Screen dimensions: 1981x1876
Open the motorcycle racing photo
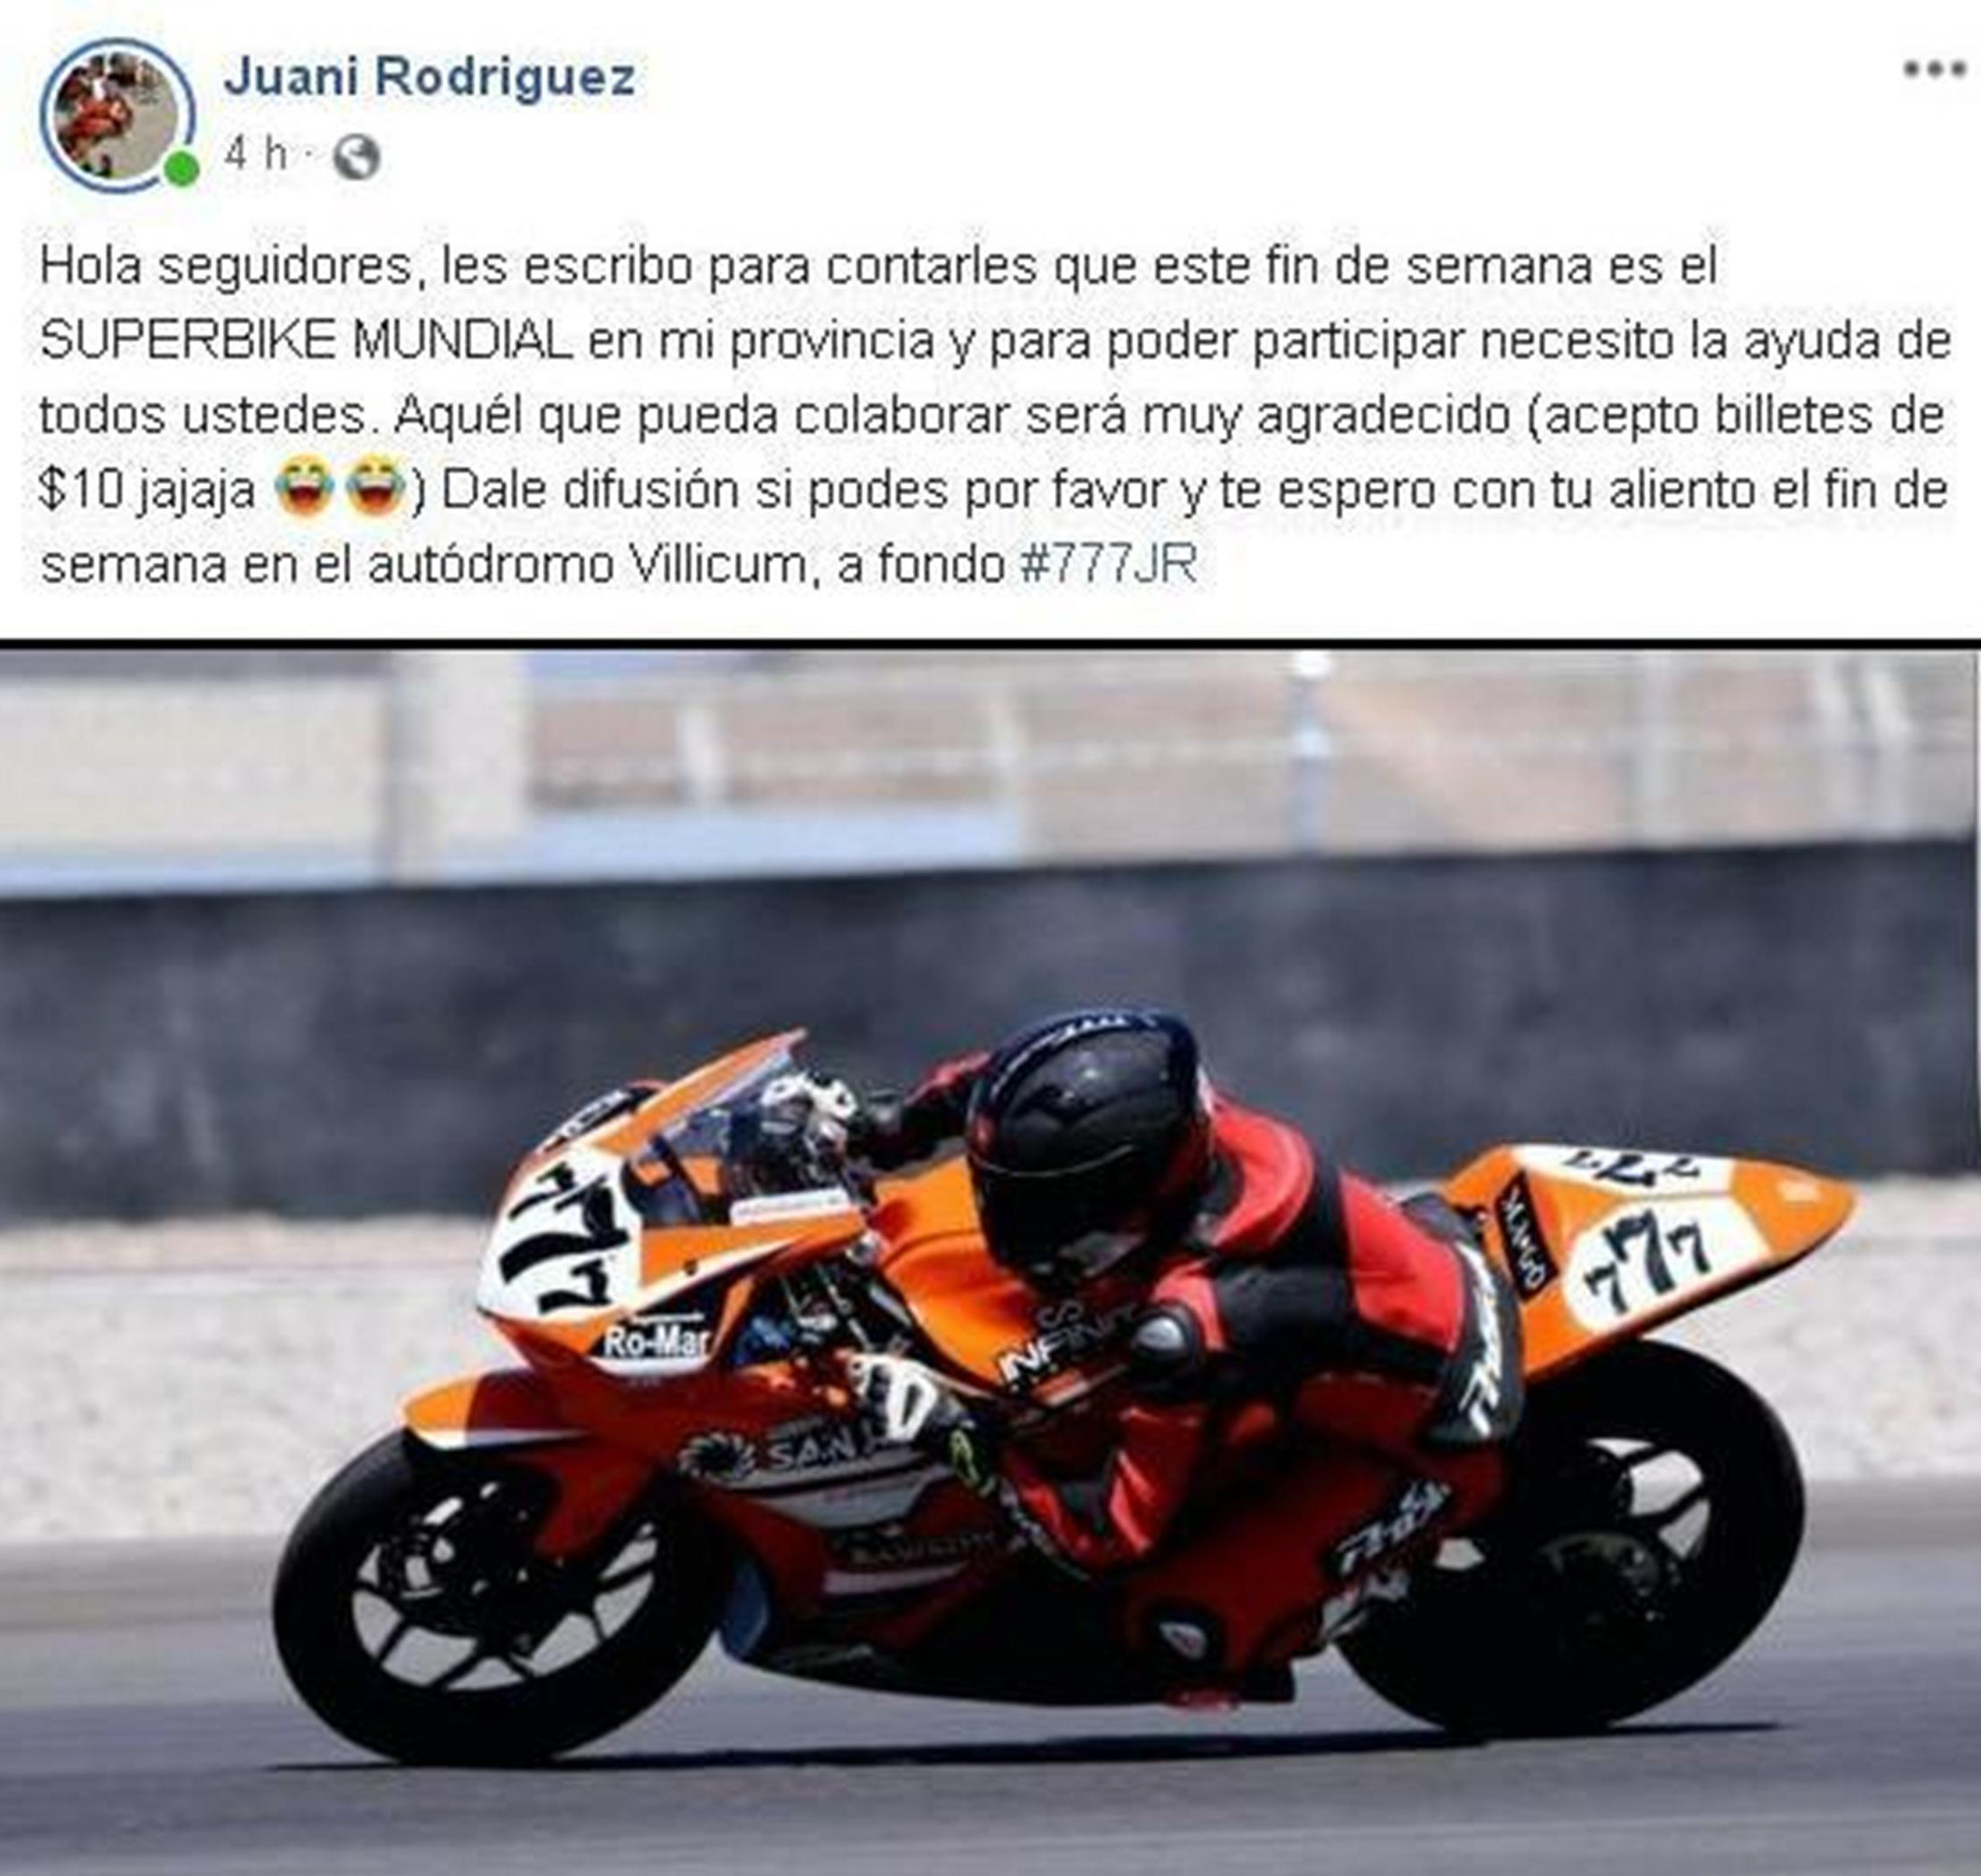click(990, 1263)
